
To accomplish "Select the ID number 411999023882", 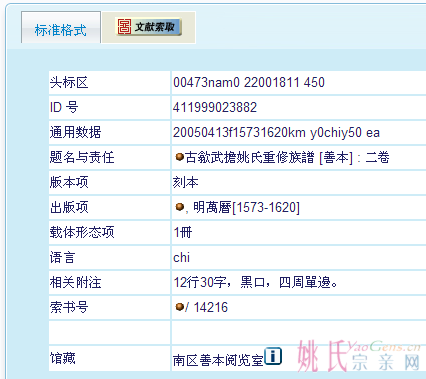I will (x=215, y=107).
